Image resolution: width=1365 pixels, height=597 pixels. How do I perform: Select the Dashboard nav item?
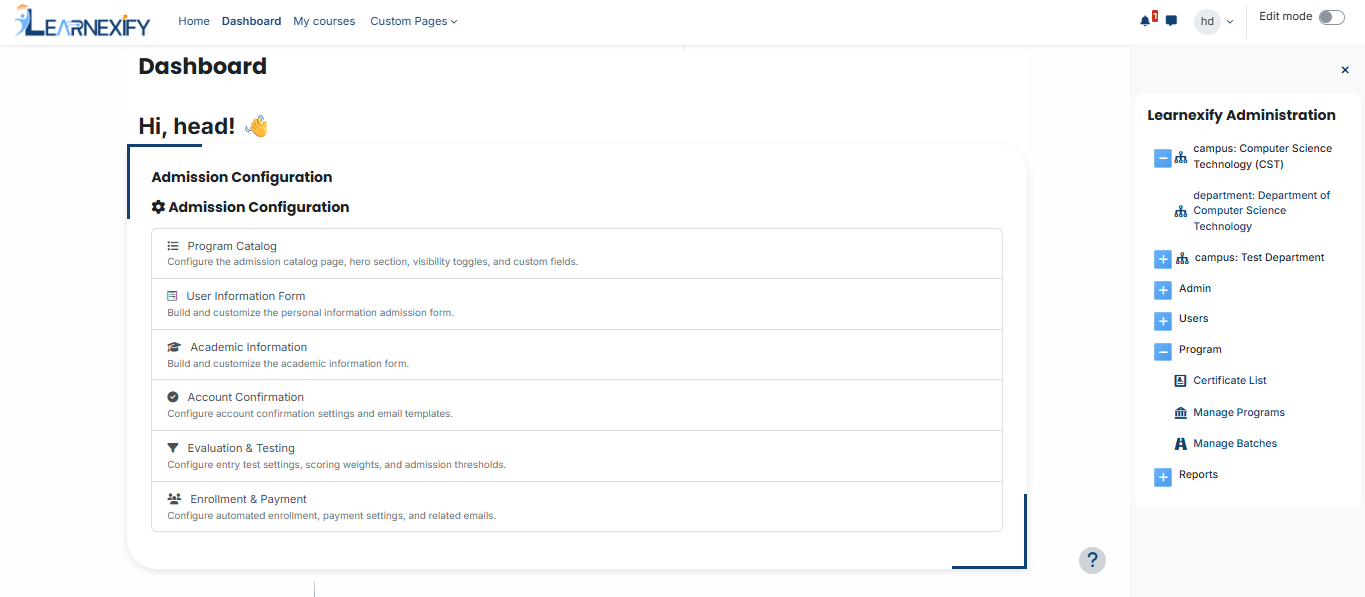click(x=252, y=21)
